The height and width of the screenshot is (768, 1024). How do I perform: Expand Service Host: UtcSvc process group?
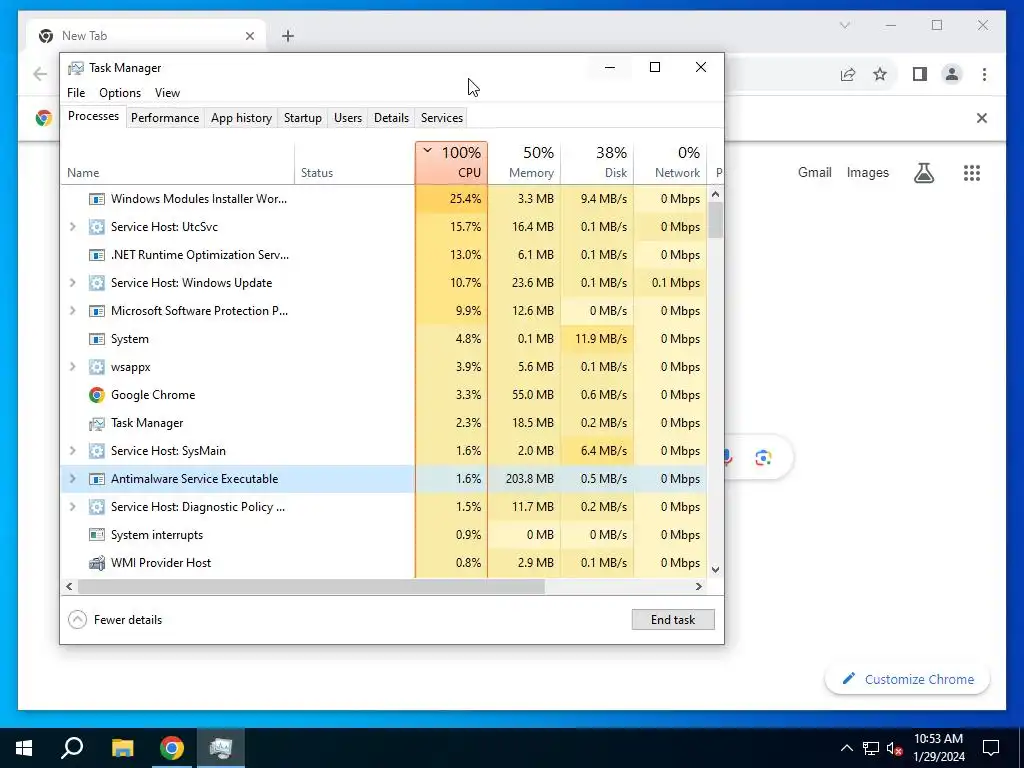point(72,227)
